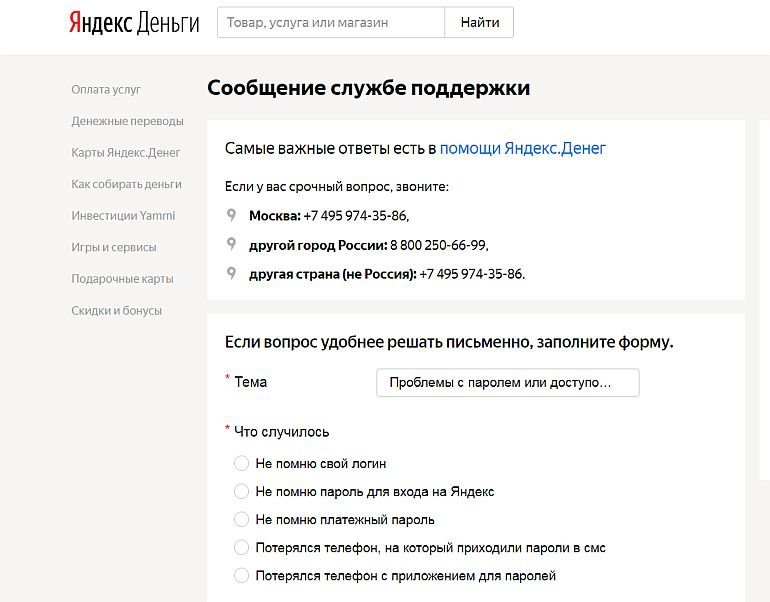Follow the 'помощи Яндекс.Денег' link
Screen dimensions: 770x602
(x=522, y=148)
